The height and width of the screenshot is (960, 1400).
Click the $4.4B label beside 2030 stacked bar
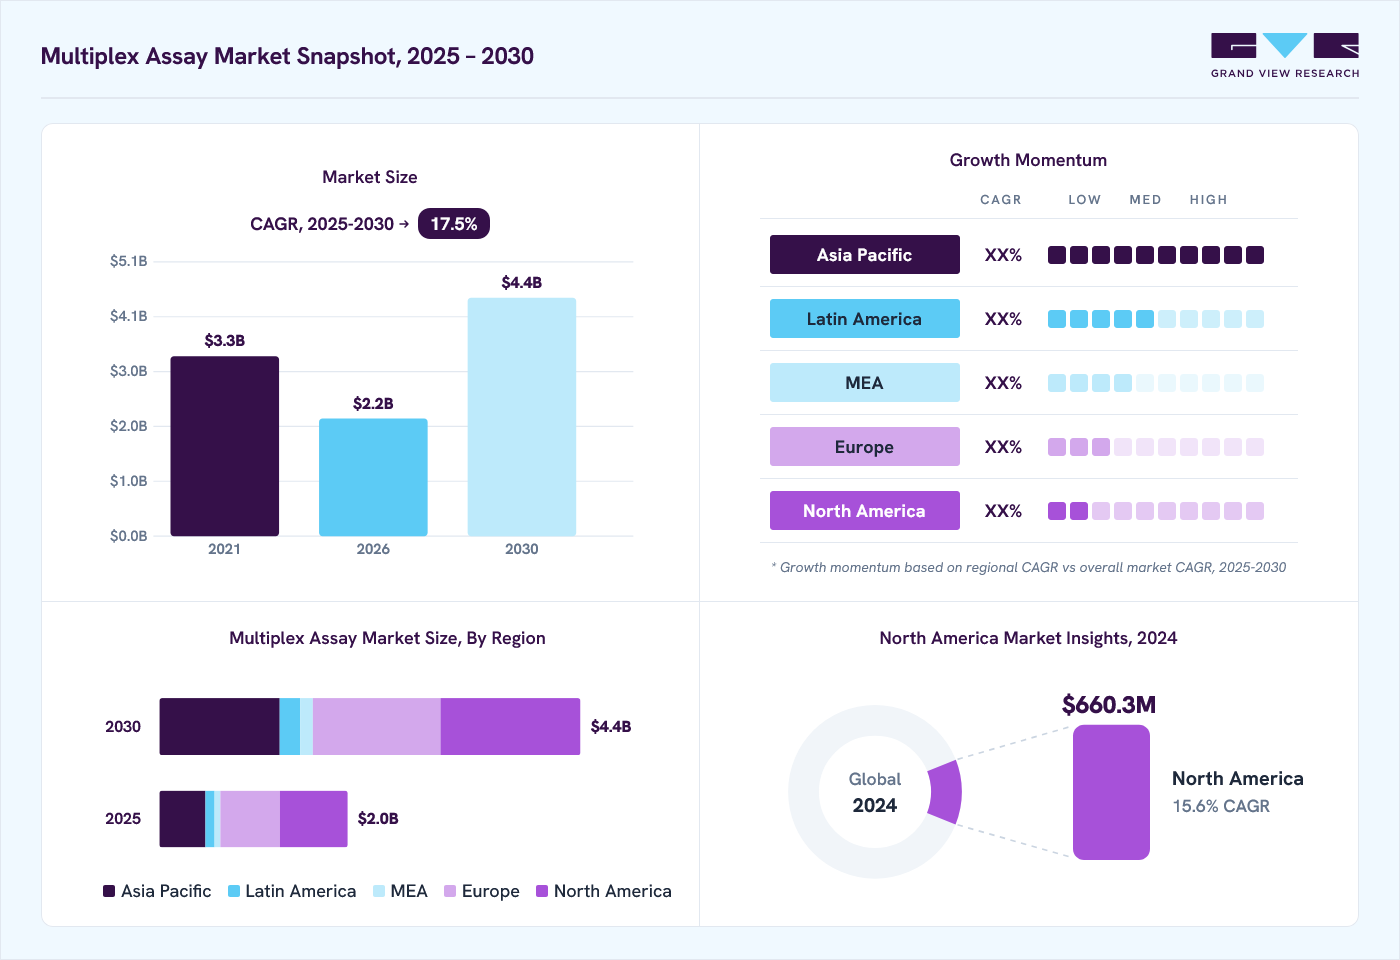click(x=611, y=727)
